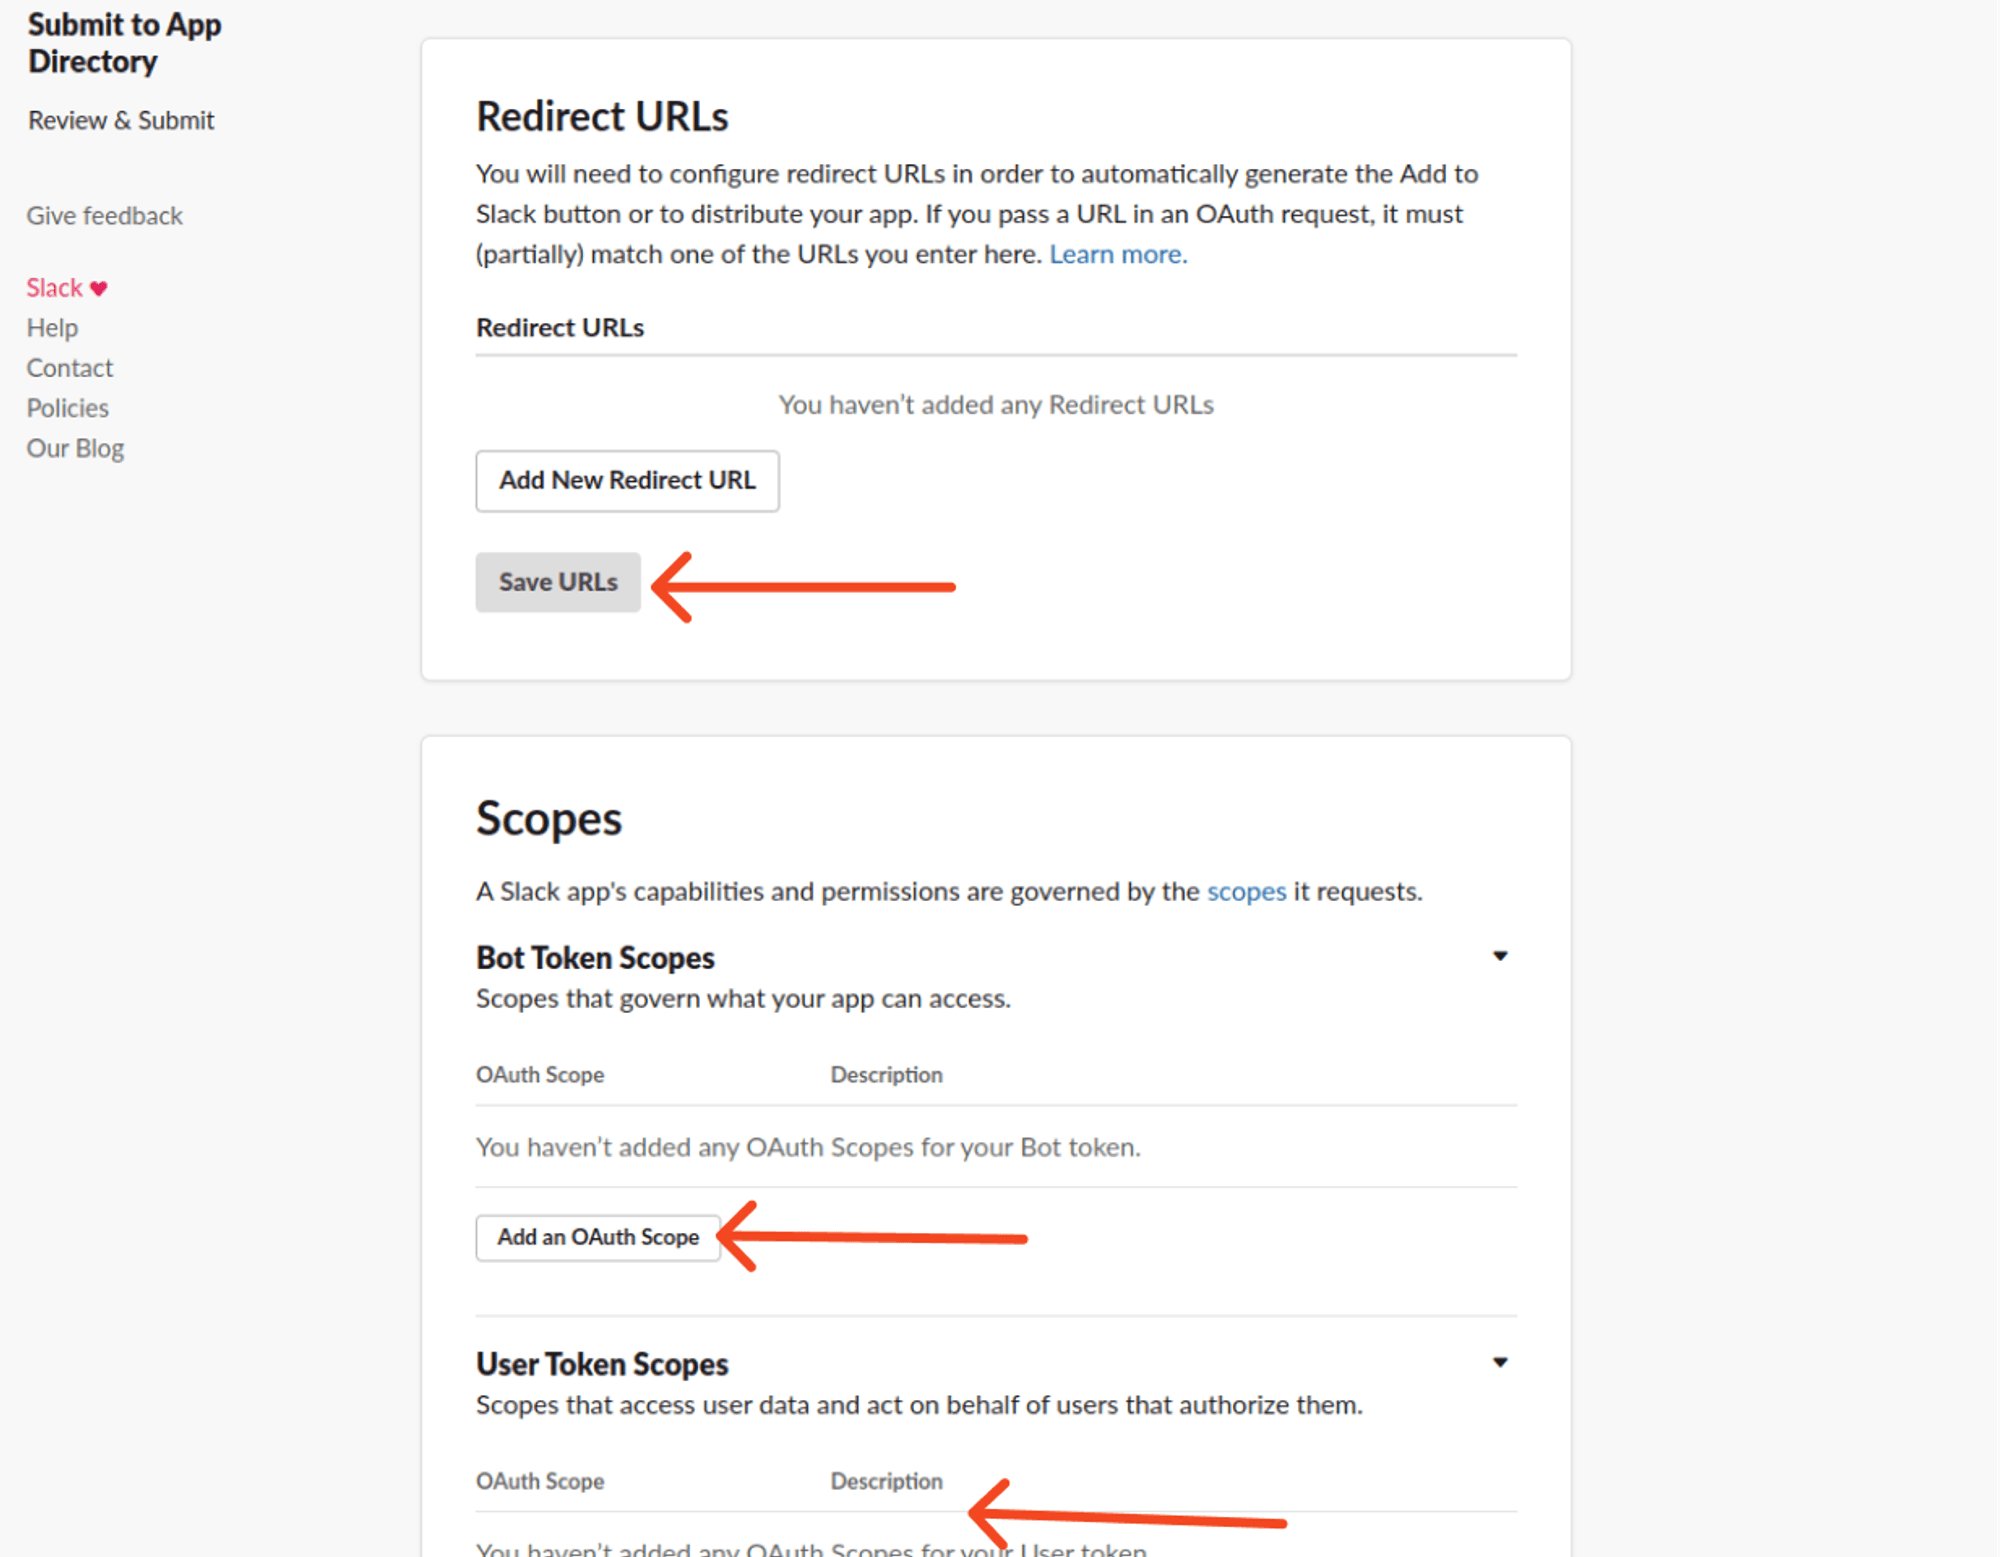The image size is (2000, 1557).
Task: Collapse the Bot Token Scopes section
Action: click(1500, 956)
